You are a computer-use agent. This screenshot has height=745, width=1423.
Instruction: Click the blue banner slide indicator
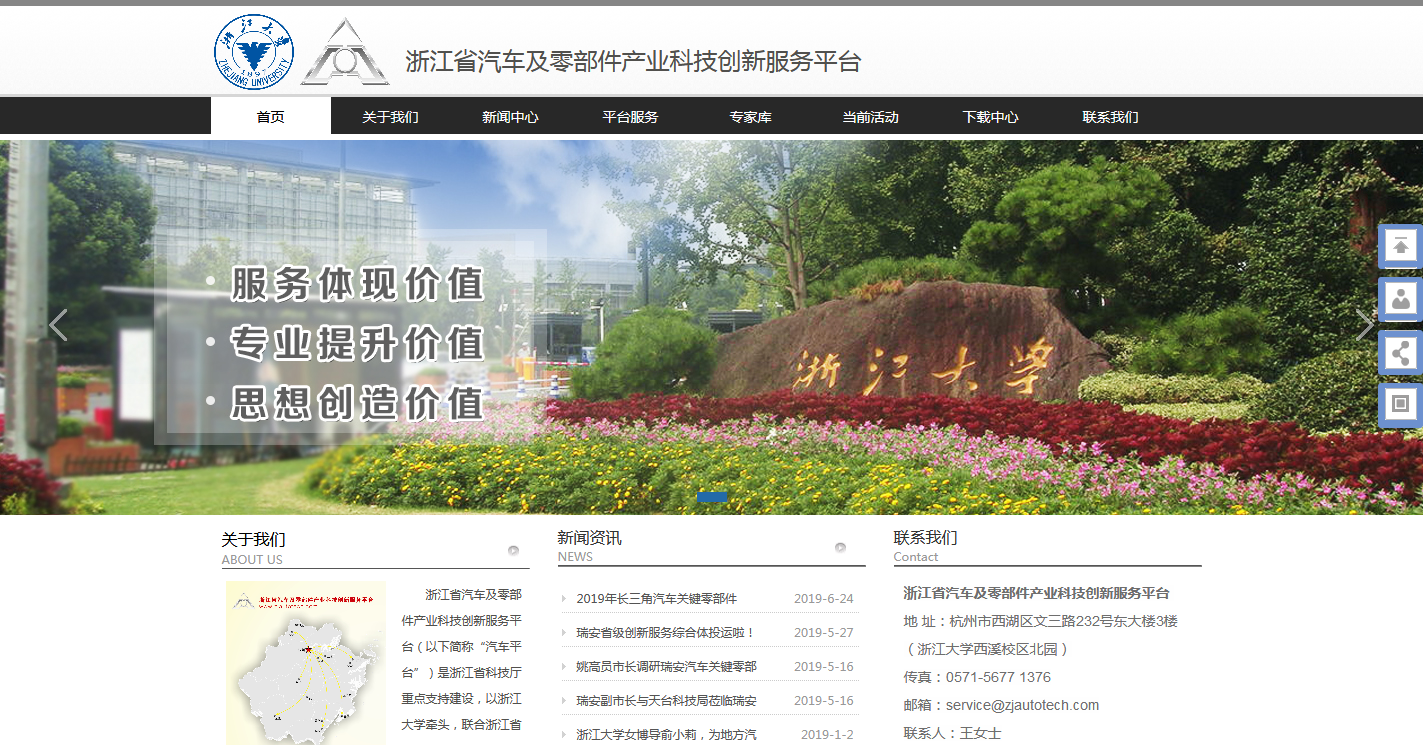[712, 496]
